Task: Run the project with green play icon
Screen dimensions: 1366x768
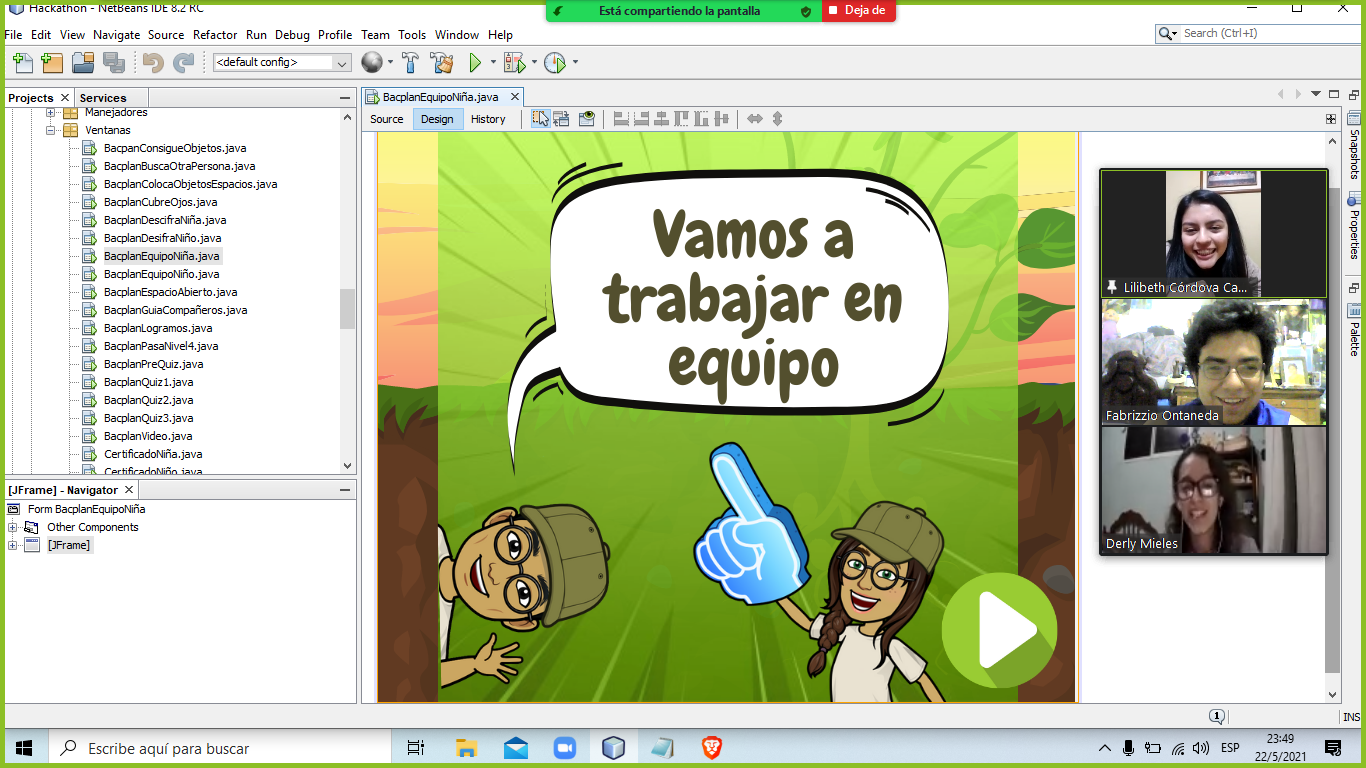Action: (x=476, y=63)
